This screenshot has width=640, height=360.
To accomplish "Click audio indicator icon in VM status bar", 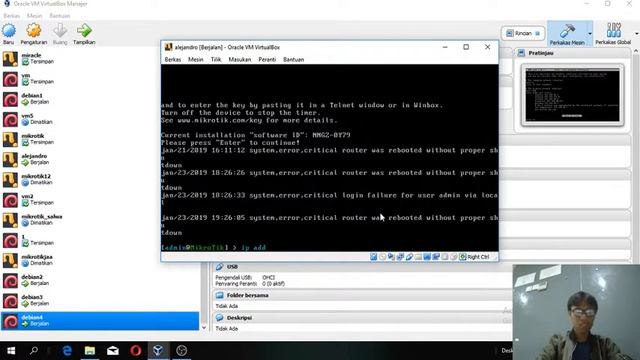I will pos(391,257).
